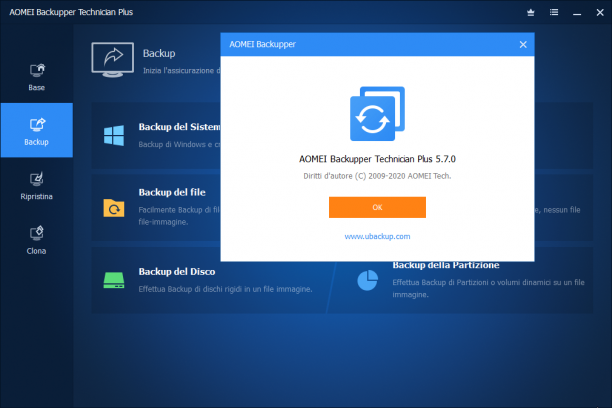
Task: Click the Backup del Sistema title
Action: tap(179, 127)
